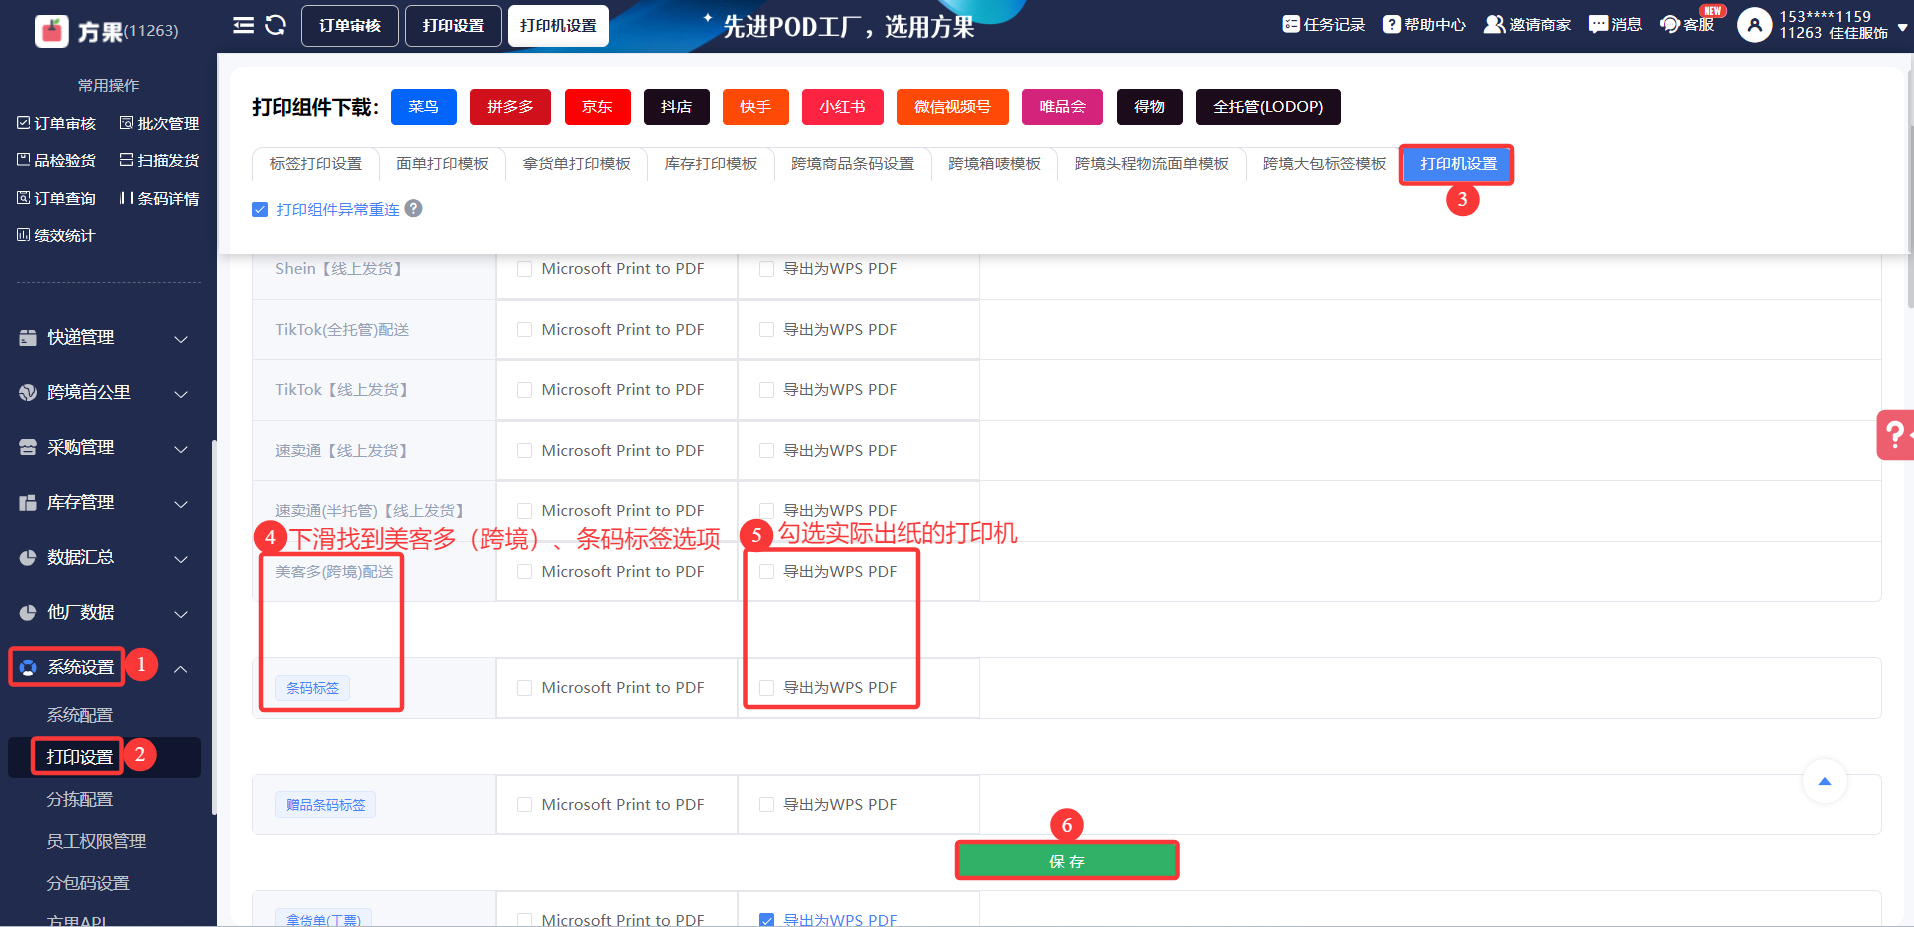Check 导出为WPS PDF for 条码标签 row

click(766, 688)
